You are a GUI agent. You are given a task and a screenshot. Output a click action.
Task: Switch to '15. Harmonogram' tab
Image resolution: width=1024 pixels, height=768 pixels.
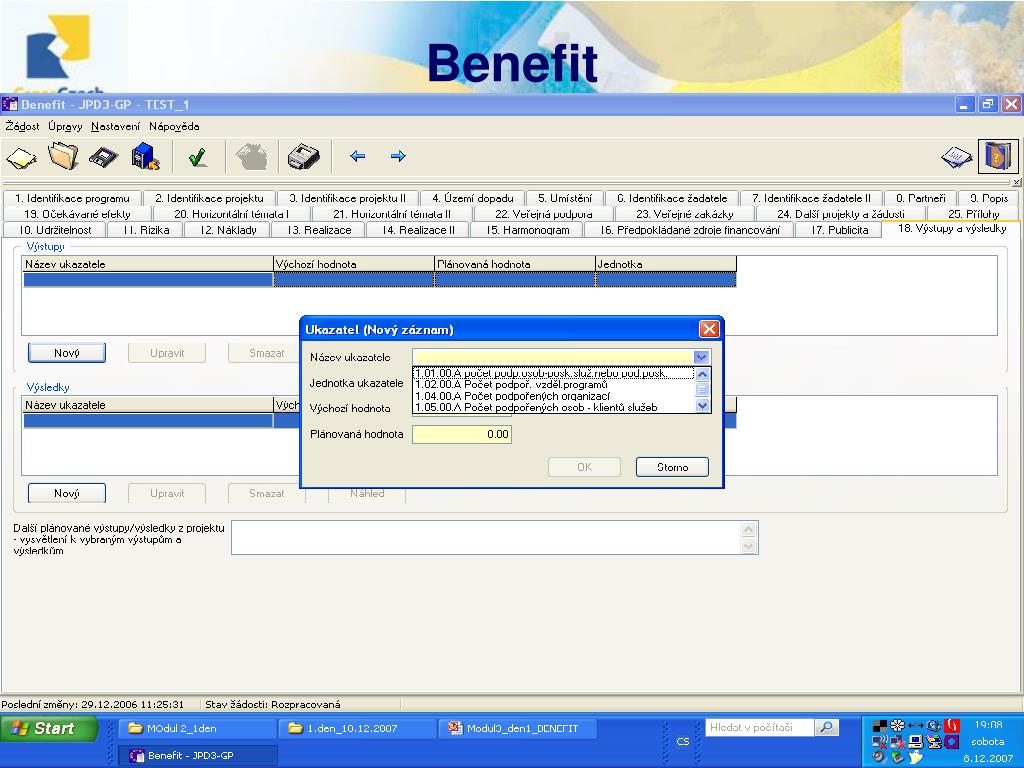point(528,230)
